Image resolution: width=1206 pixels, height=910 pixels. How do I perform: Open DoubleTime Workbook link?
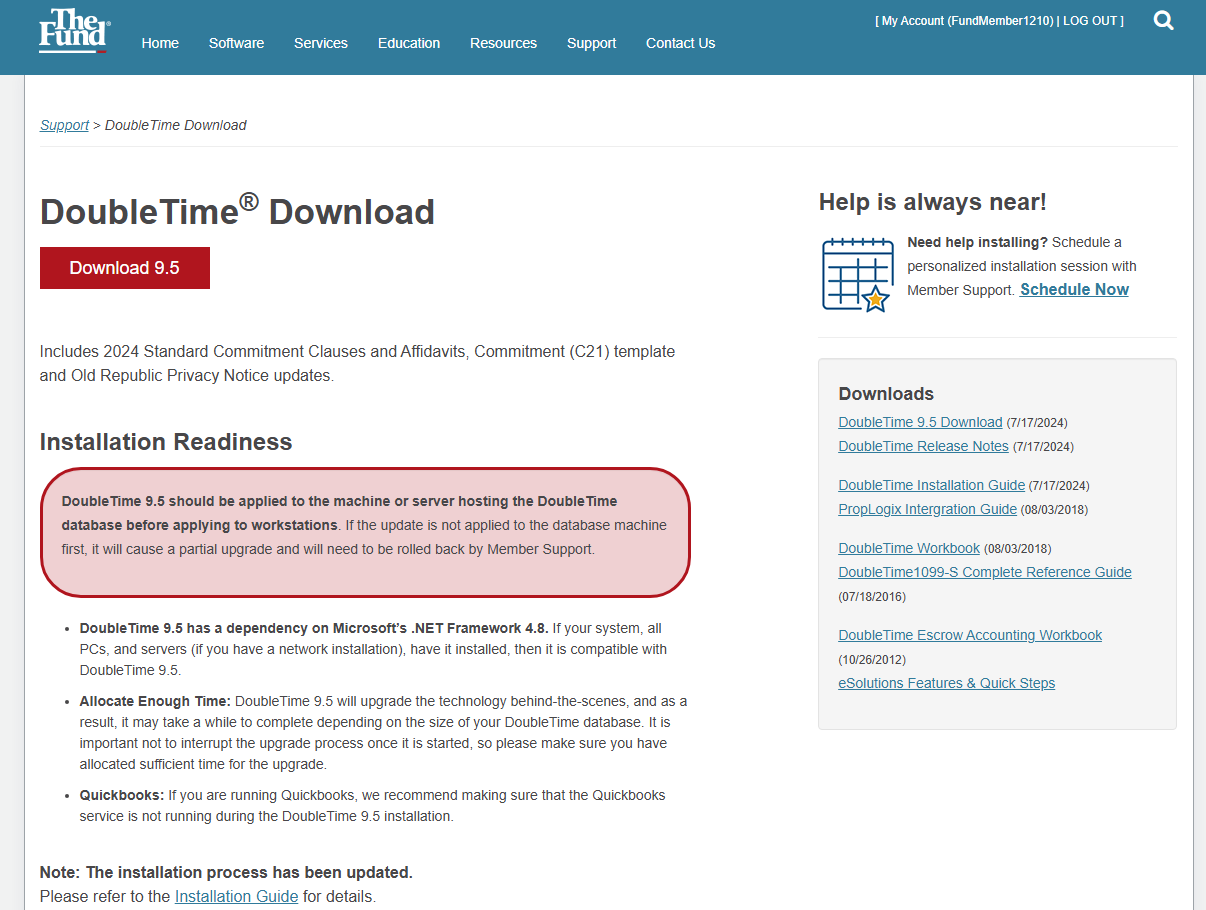(909, 548)
